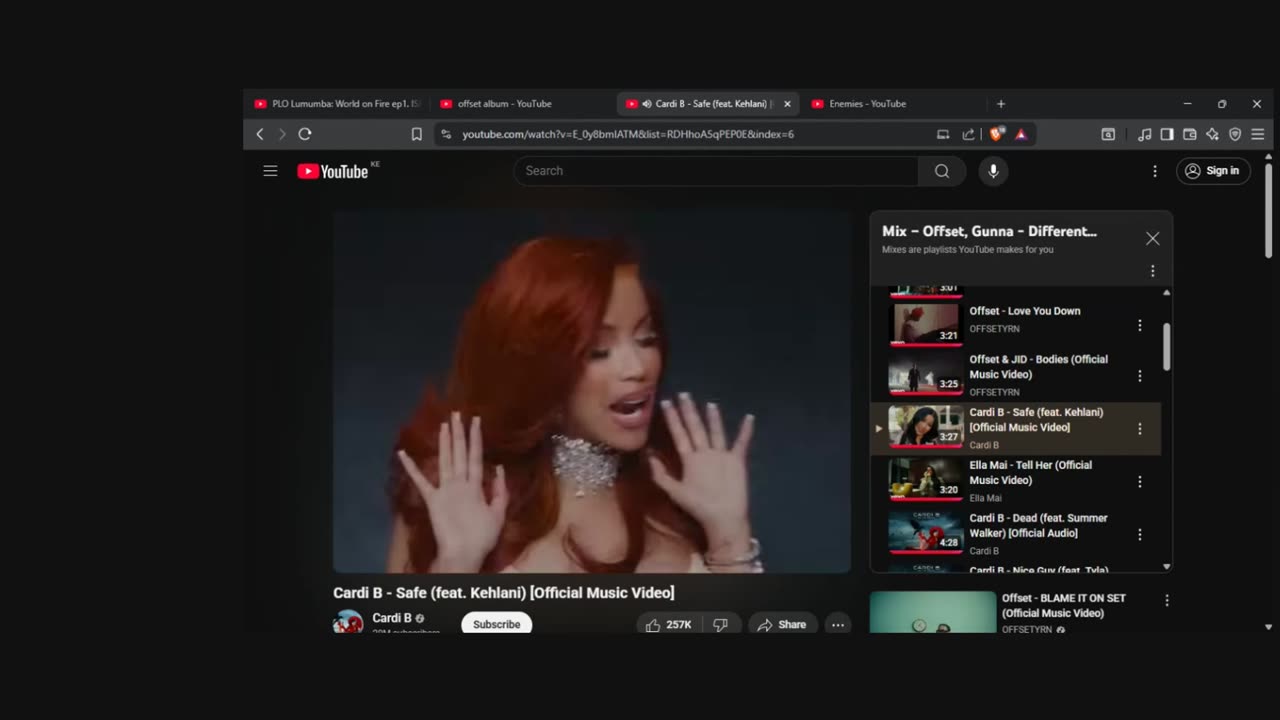1280x720 pixels.
Task: Dislike the Cardi B - Safe video
Action: pyautogui.click(x=721, y=624)
